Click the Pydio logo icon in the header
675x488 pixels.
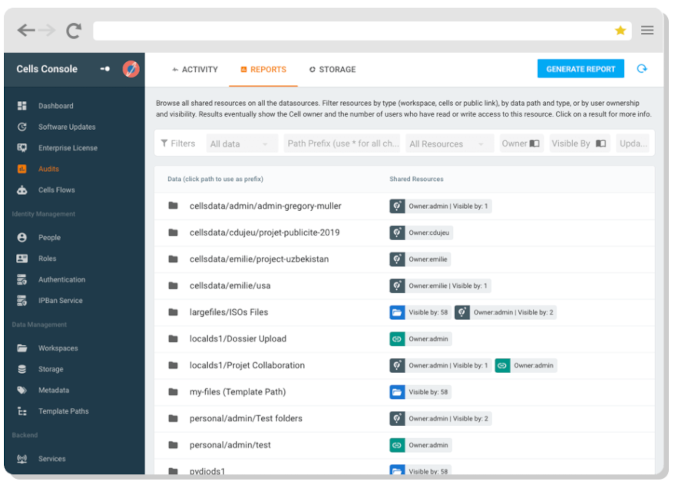coord(130,69)
